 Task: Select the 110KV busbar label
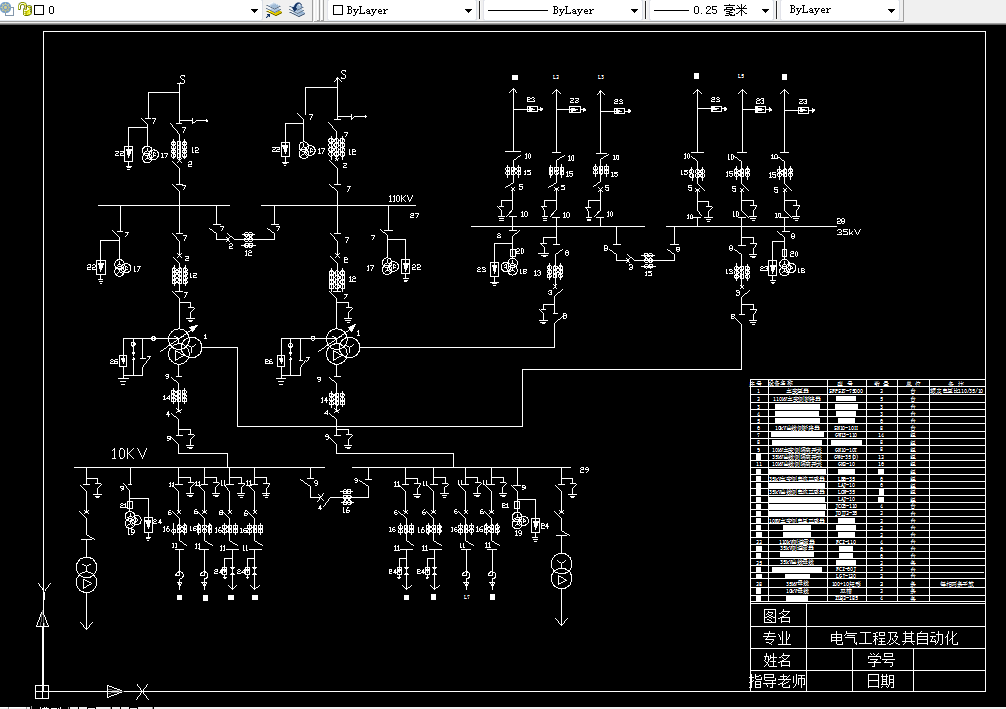pos(401,199)
